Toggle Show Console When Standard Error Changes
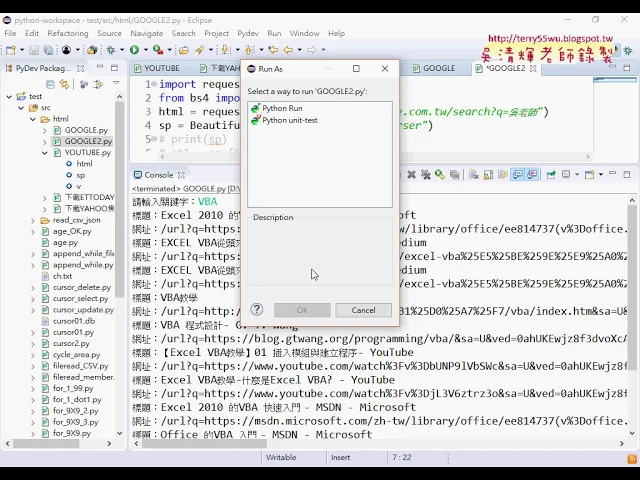Screen dimensions: 640x480 point(532,175)
